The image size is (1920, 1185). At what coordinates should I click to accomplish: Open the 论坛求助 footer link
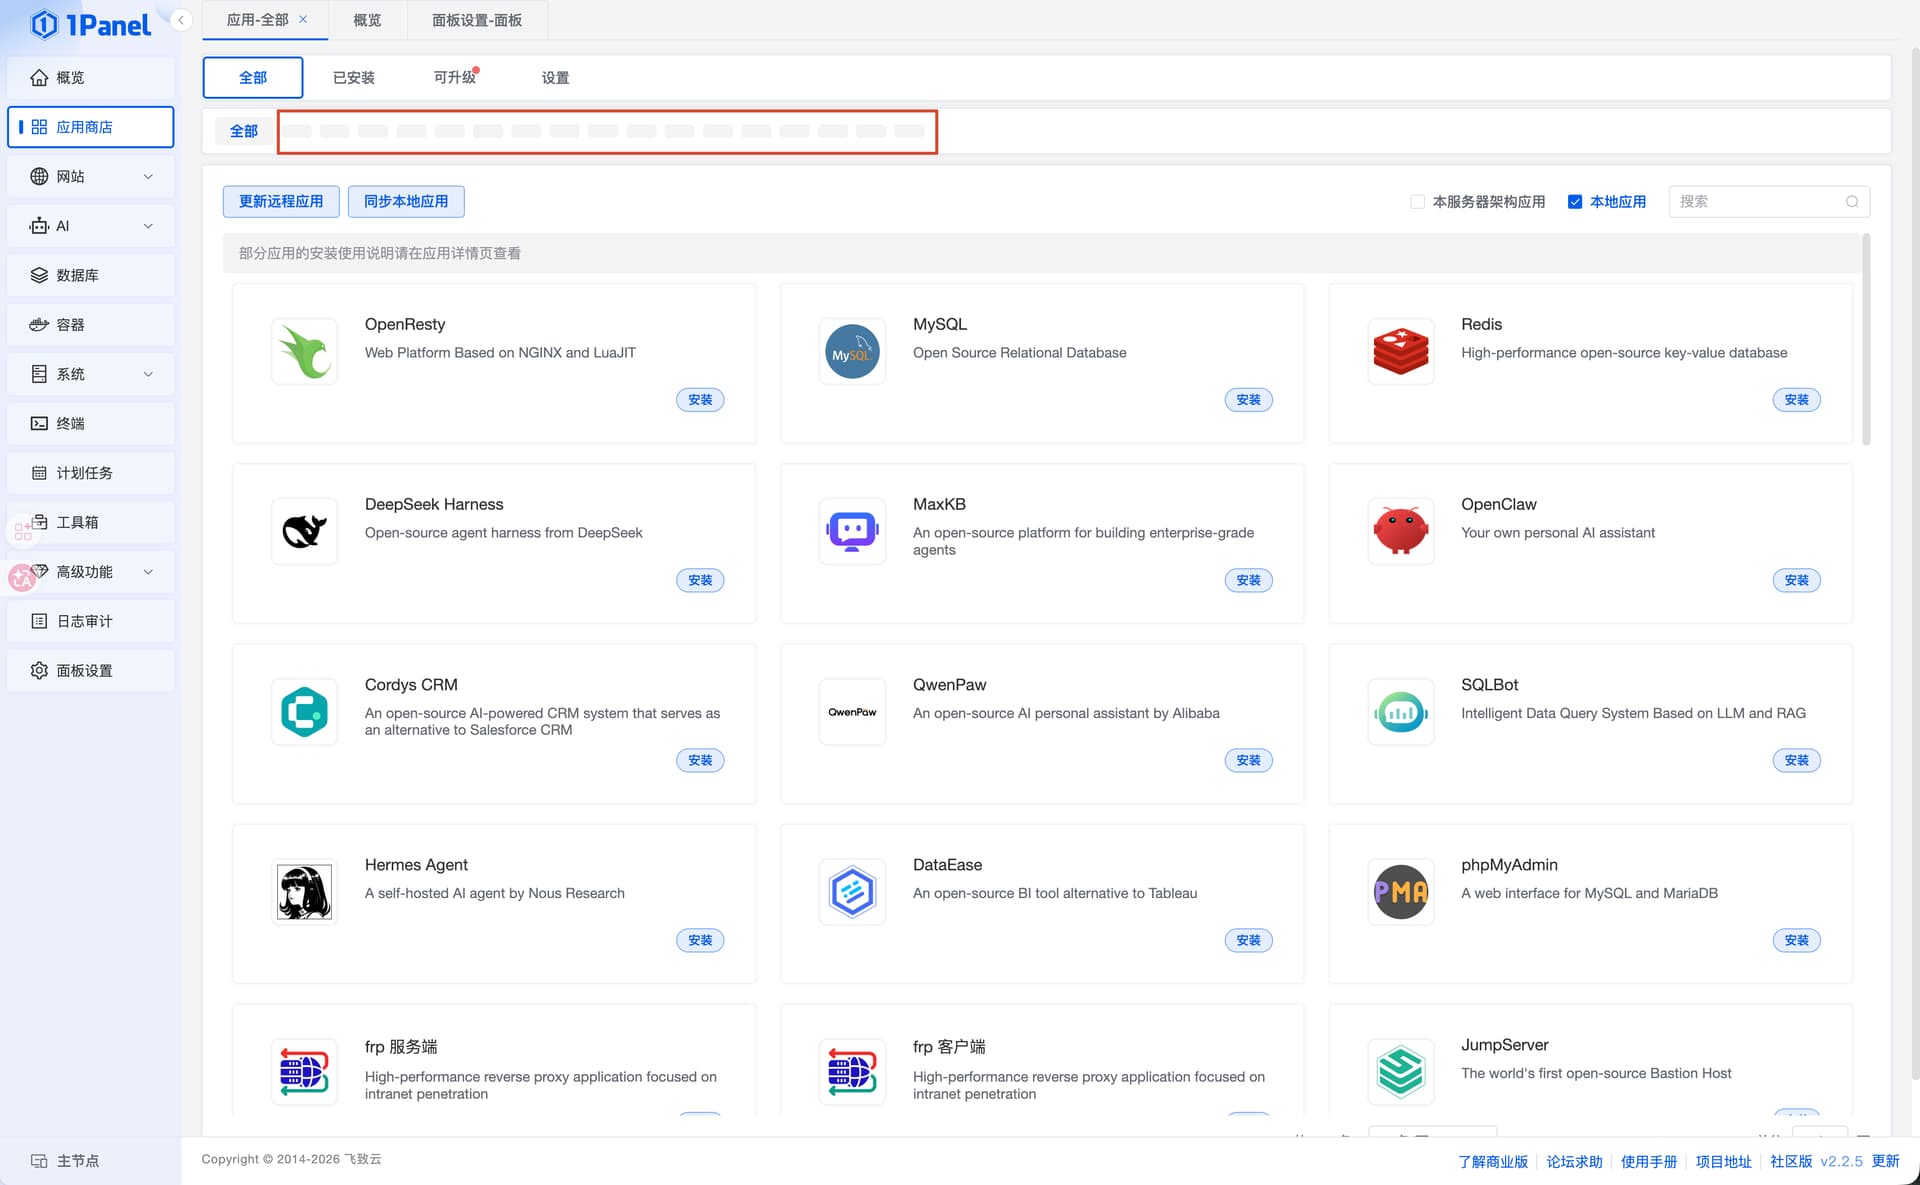[1574, 1161]
